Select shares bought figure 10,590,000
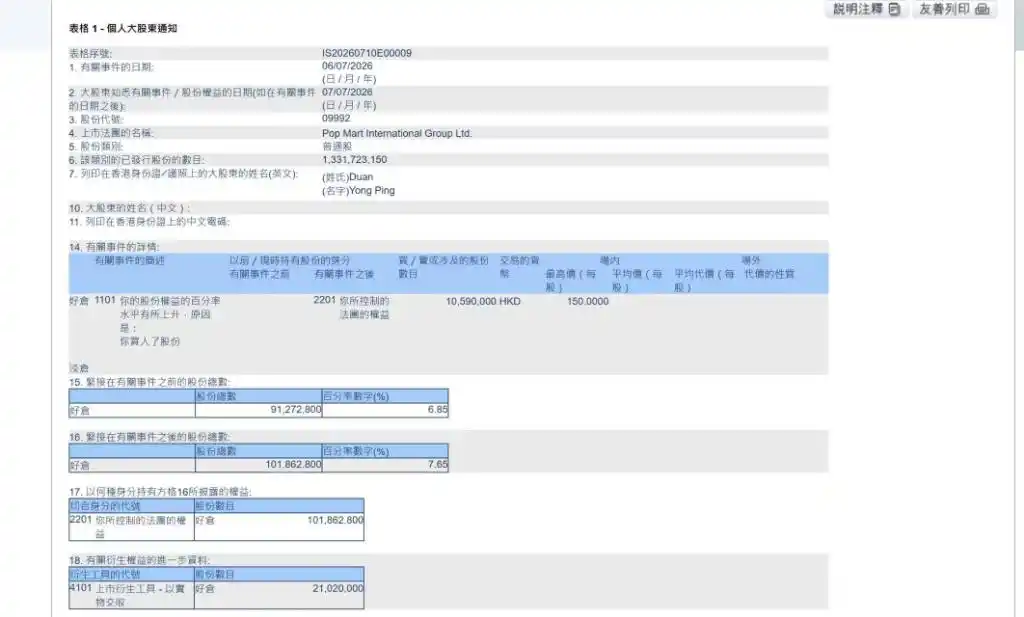 click(x=471, y=301)
